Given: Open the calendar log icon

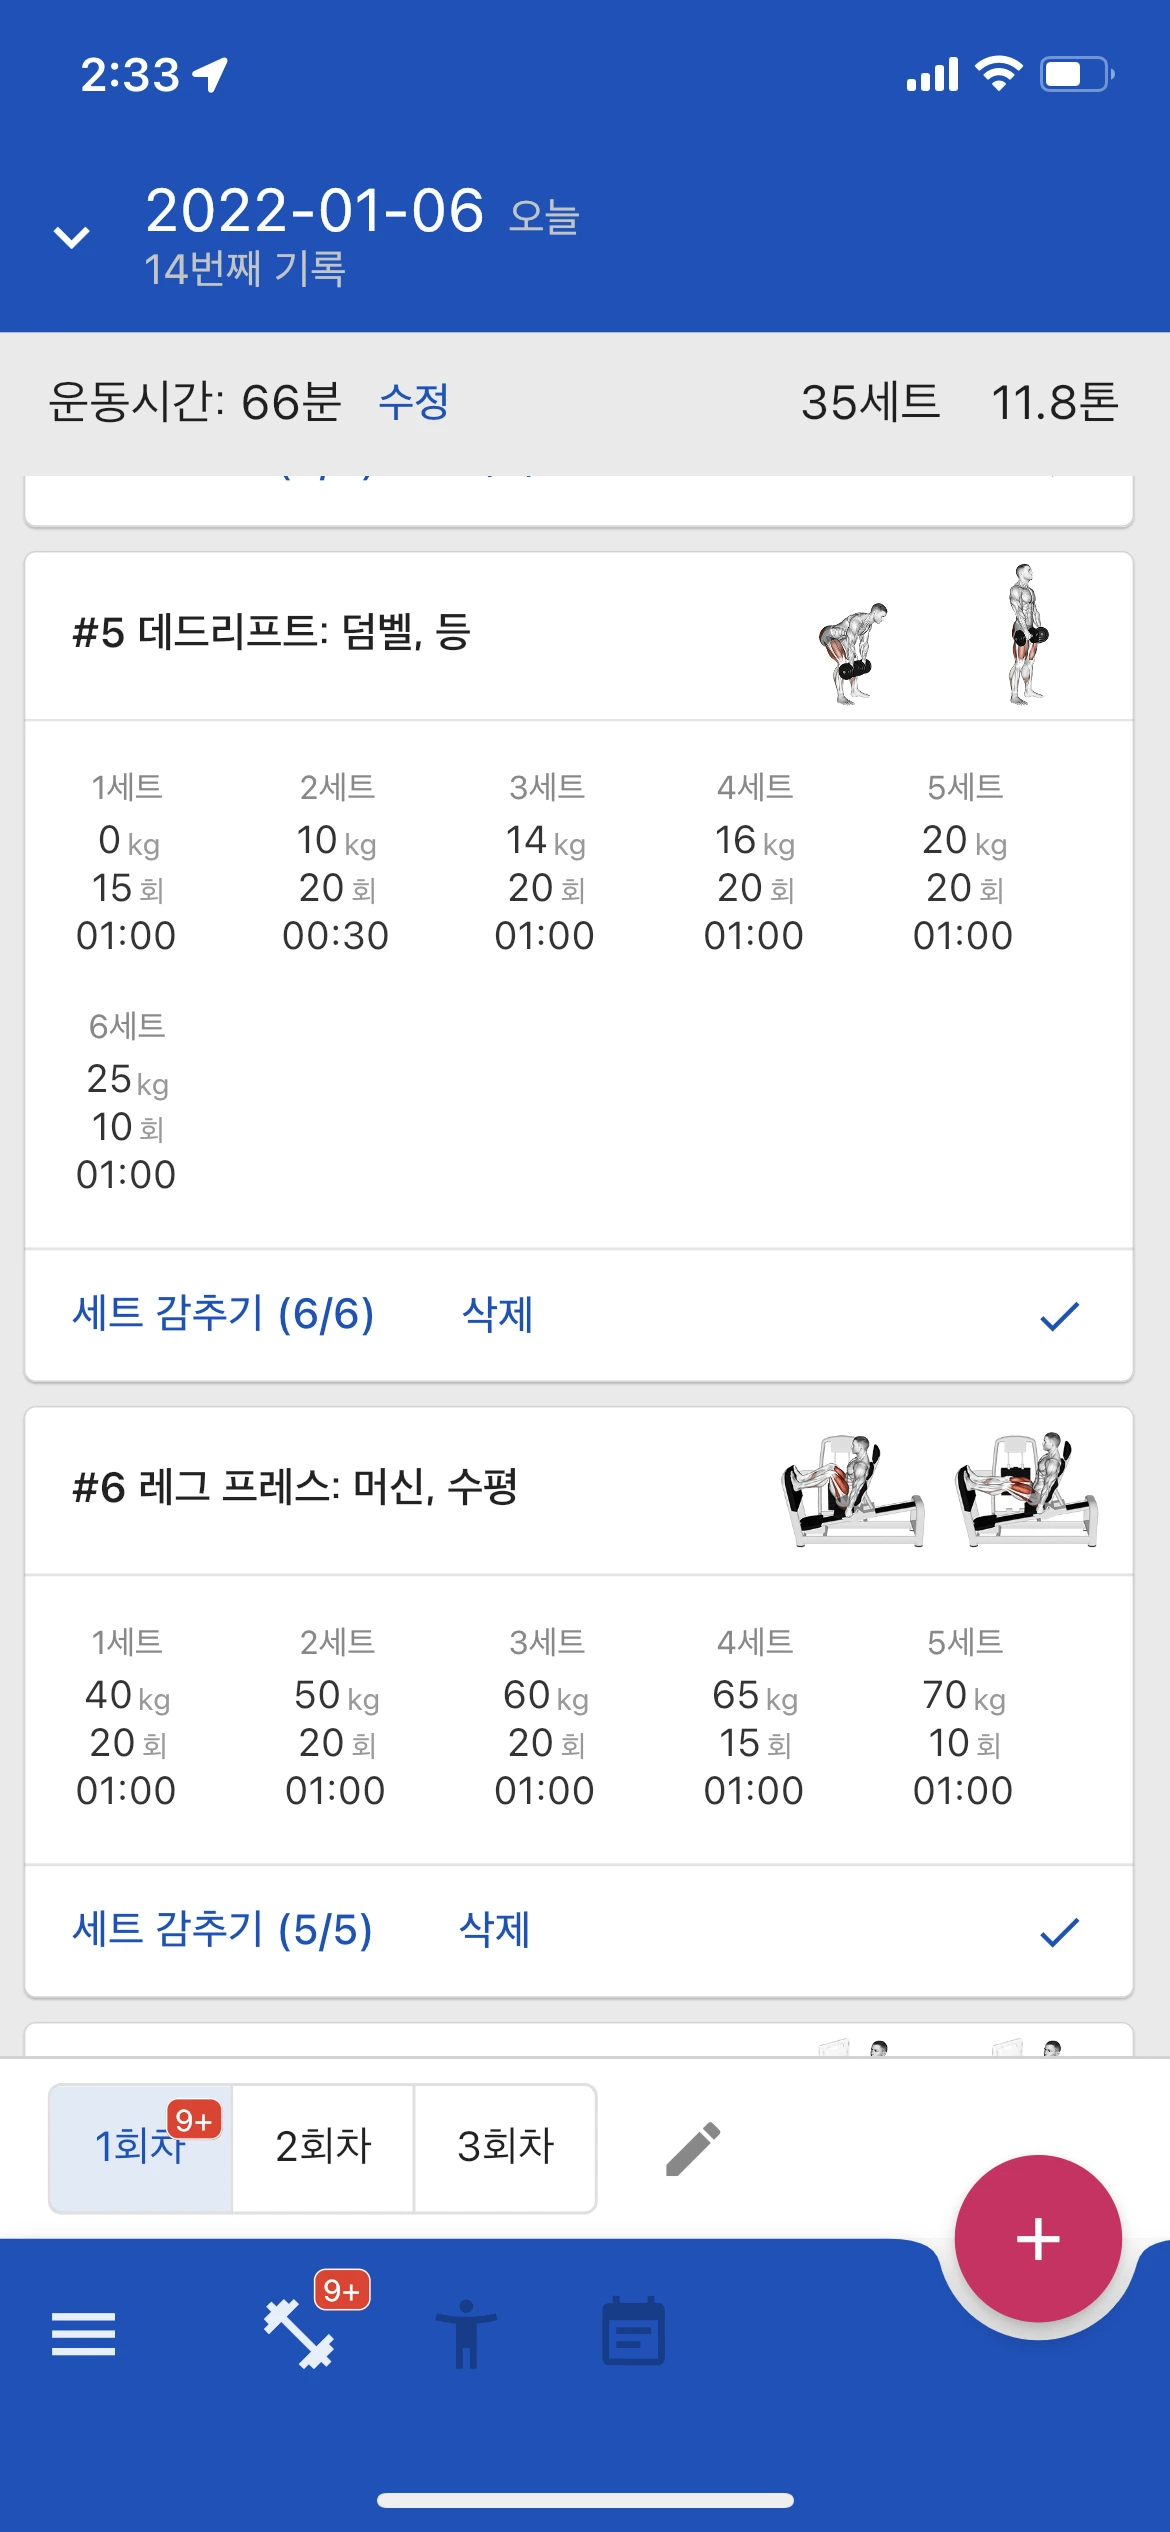Looking at the screenshot, I should [x=633, y=2331].
